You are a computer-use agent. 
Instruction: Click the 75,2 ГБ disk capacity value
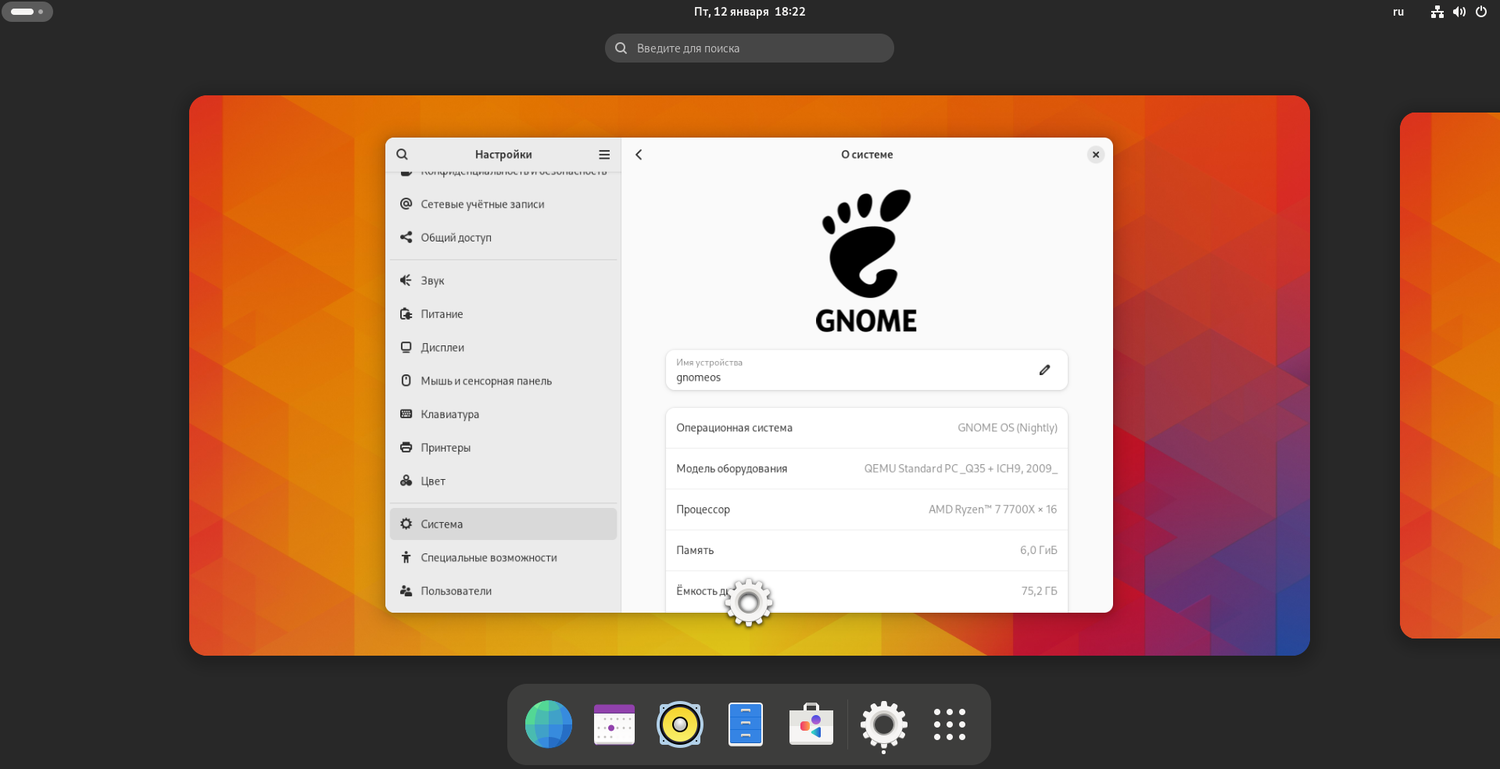tap(1039, 592)
